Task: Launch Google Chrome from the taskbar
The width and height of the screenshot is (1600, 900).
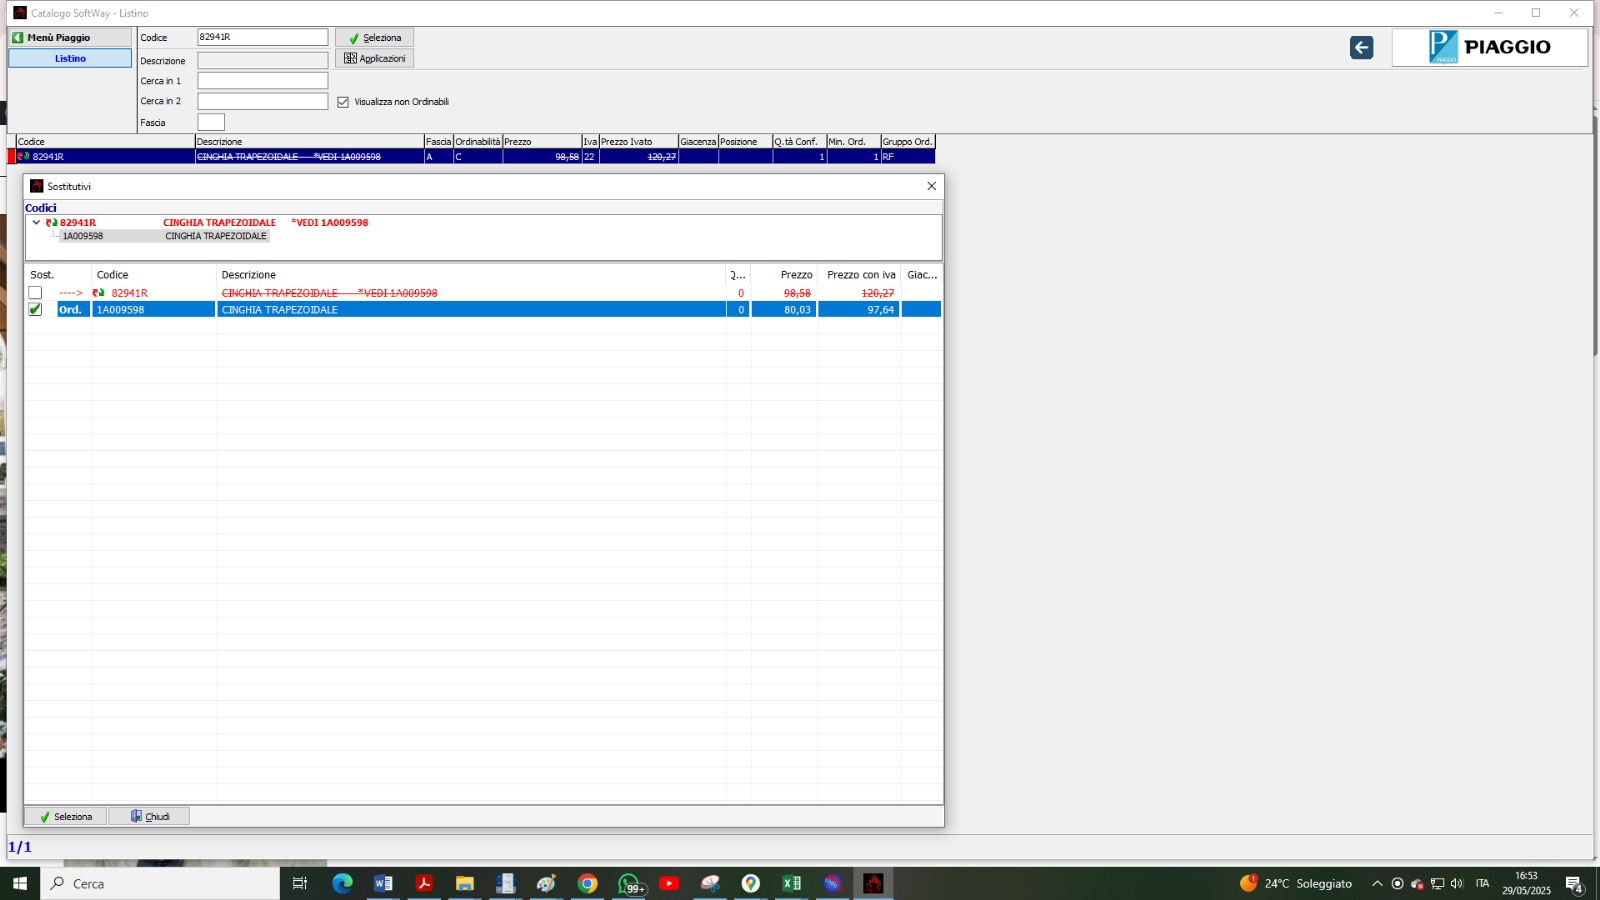Action: pos(587,883)
